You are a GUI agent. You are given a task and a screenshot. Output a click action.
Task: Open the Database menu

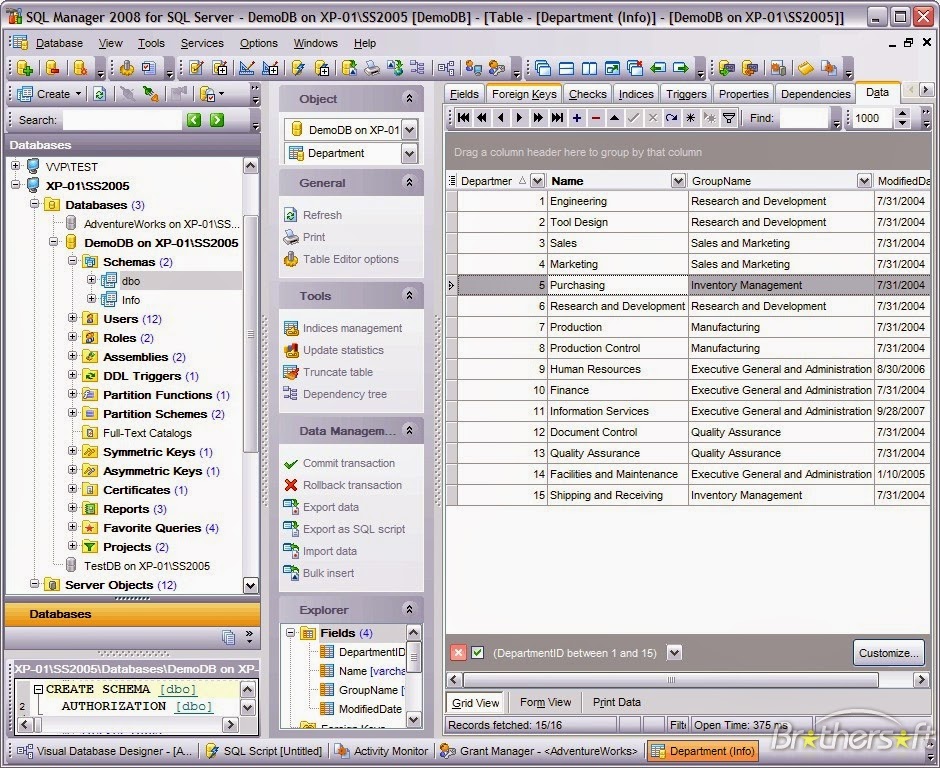59,43
